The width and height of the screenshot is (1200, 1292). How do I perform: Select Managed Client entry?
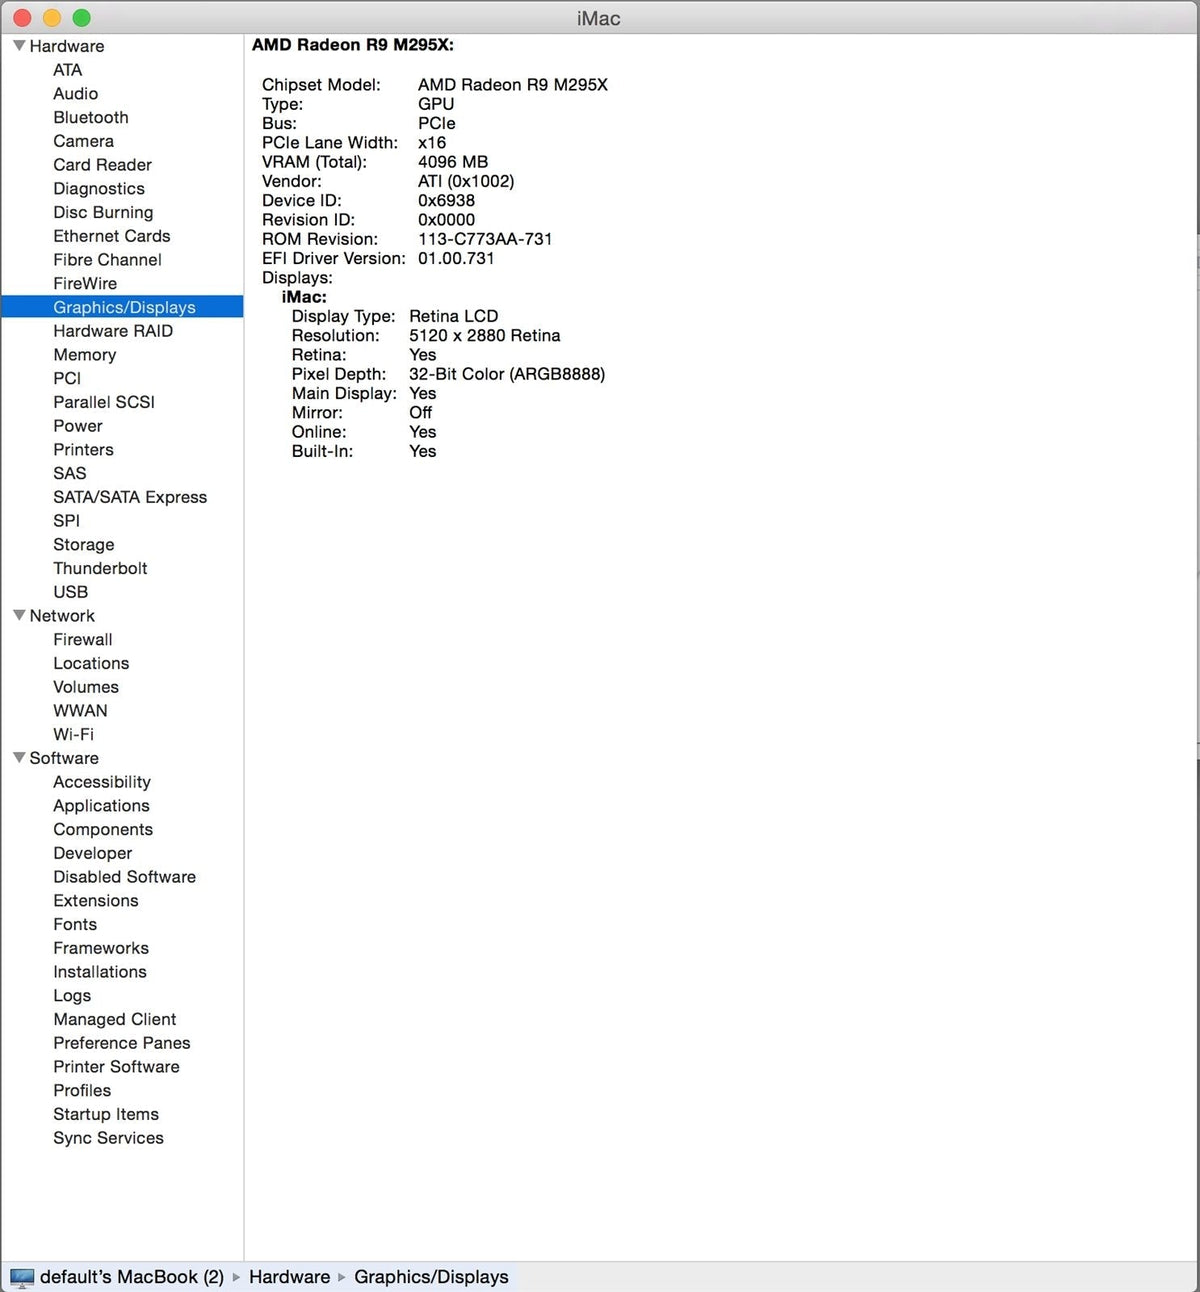pos(115,1020)
